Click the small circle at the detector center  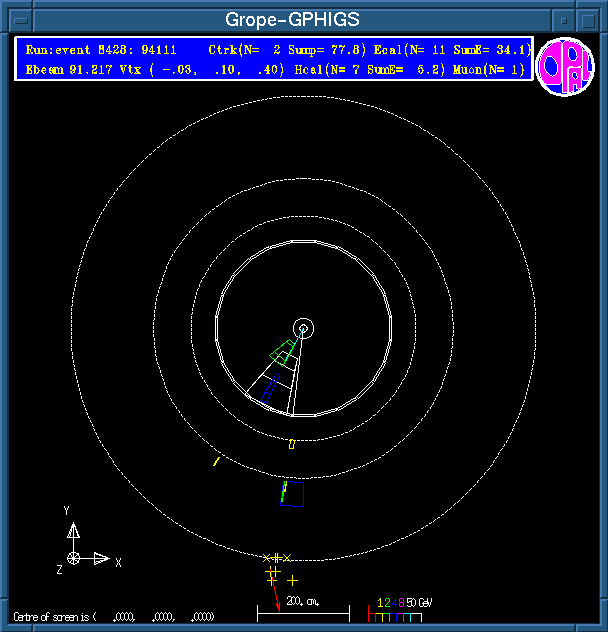tap(303, 328)
